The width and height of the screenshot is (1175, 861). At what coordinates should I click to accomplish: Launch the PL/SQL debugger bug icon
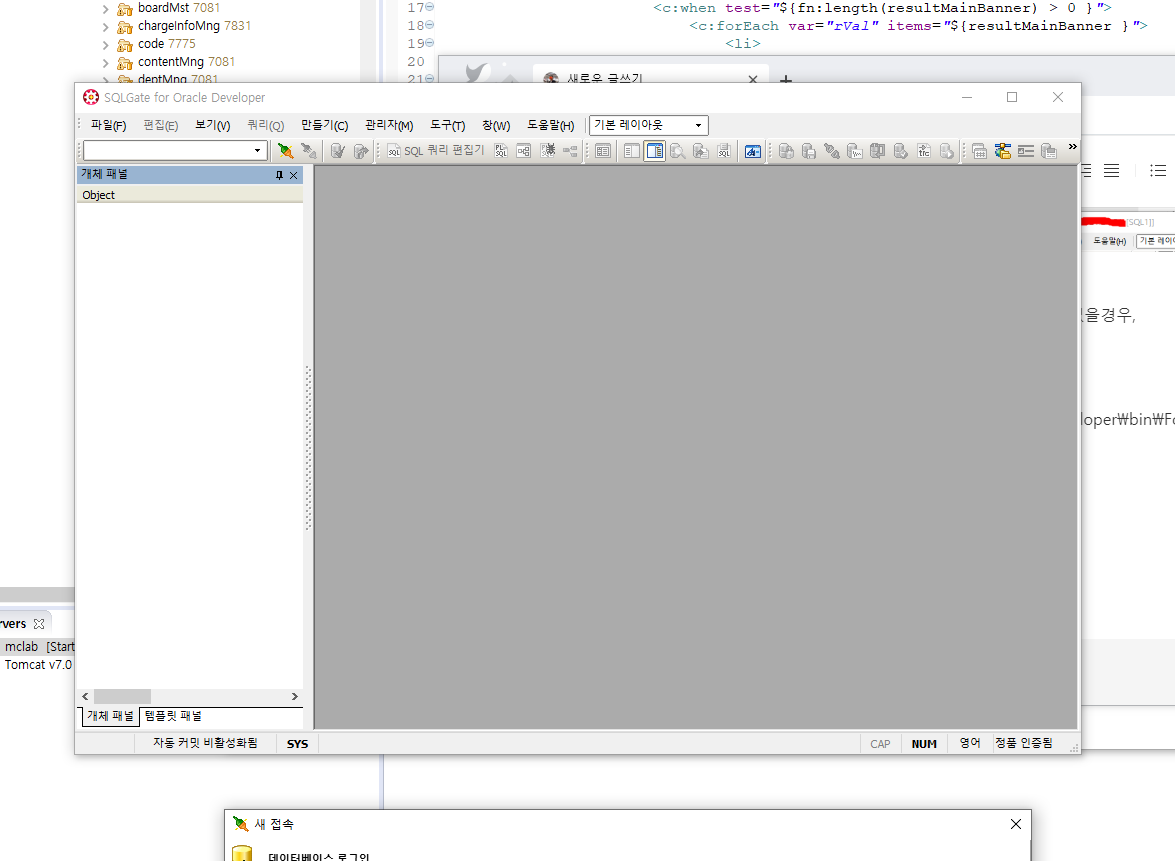[548, 151]
